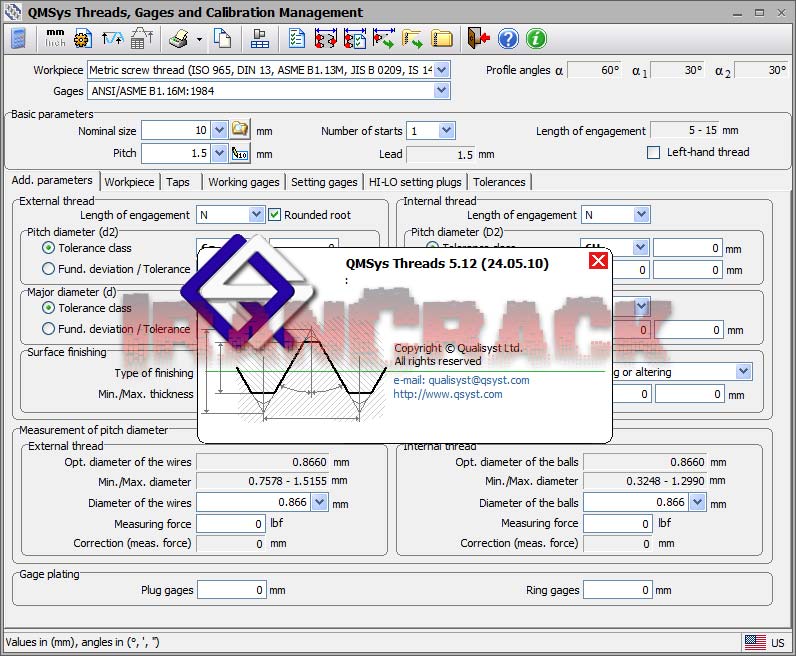Image resolution: width=796 pixels, height=656 pixels.
Task: Click the copy pages icon
Action: click(x=223, y=39)
